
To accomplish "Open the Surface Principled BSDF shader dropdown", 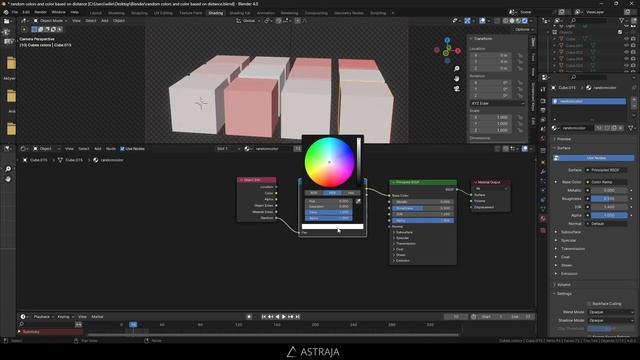I will coord(606,170).
